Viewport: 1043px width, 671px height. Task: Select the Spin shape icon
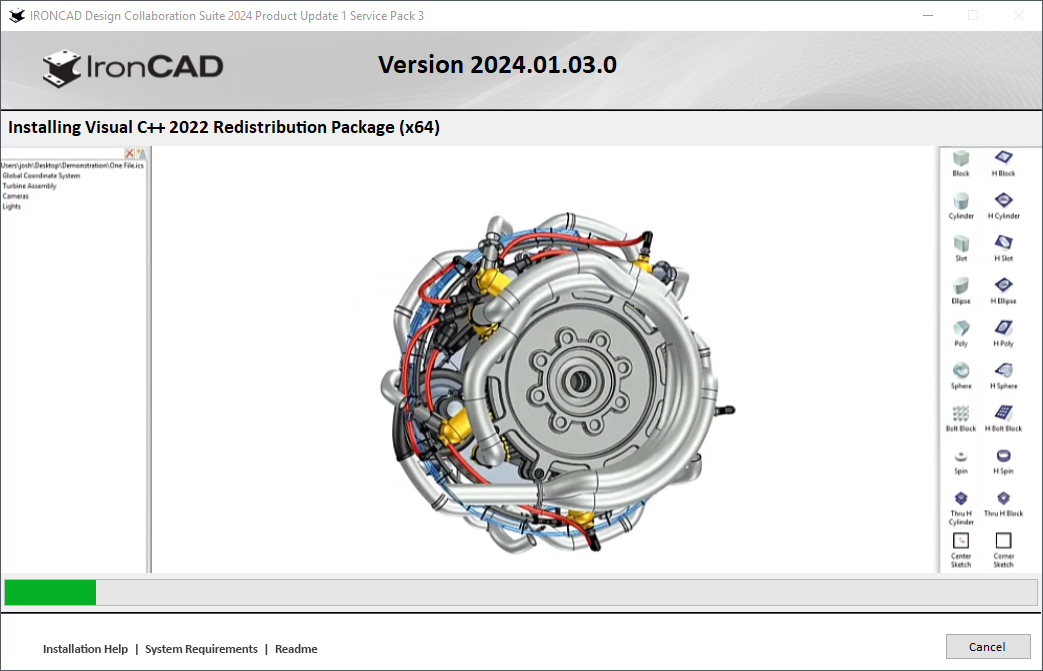961,456
